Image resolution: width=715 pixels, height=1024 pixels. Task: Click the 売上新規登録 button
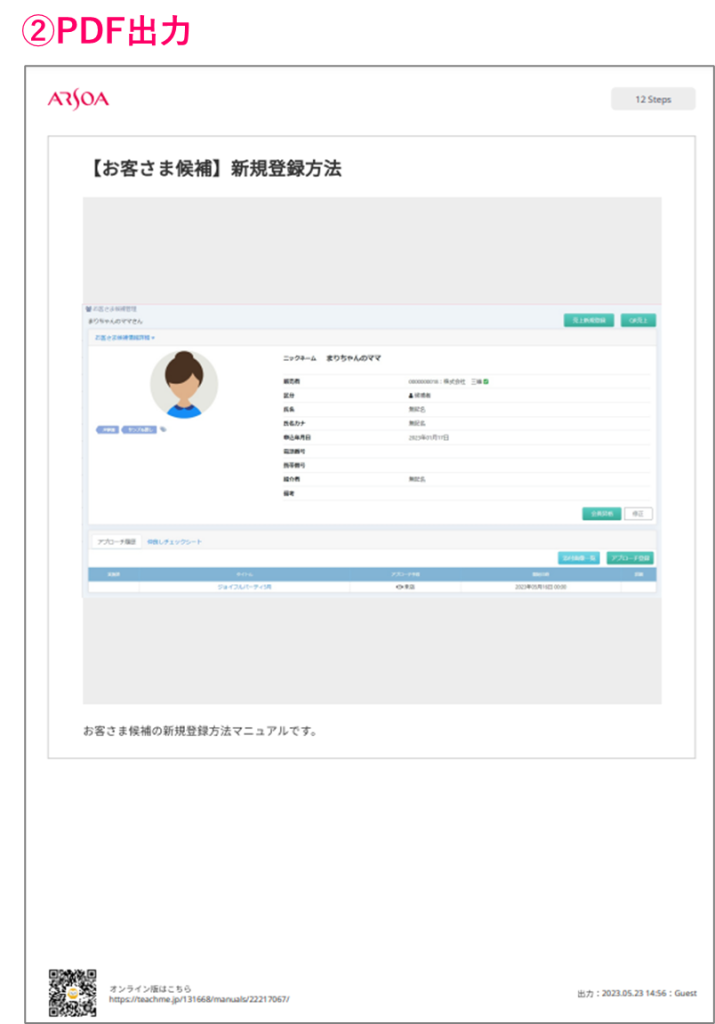click(x=587, y=321)
